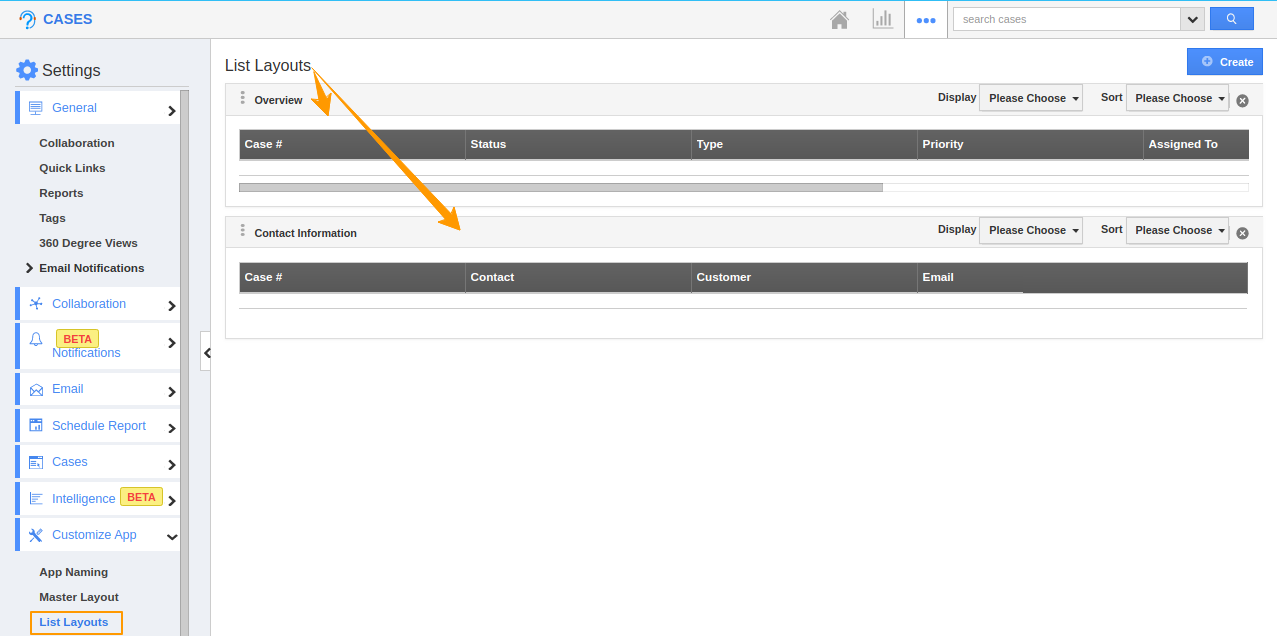The image size is (1277, 636).
Task: Click the Schedule Report calendar icon
Action: pyautogui.click(x=36, y=425)
